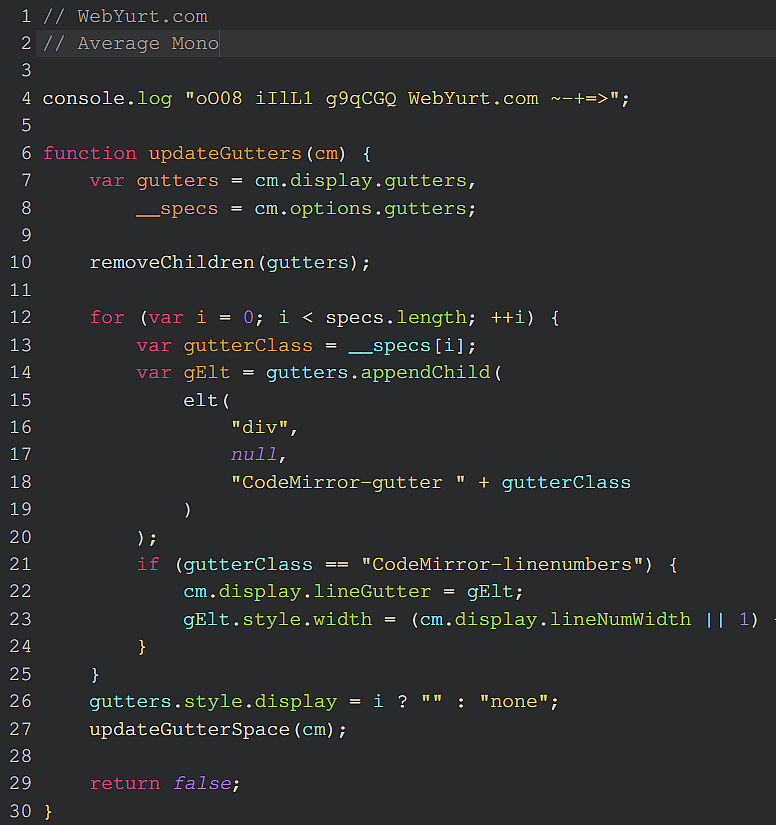Click "cm.options.gutters" on line 8
The image size is (776, 825).
tap(360, 208)
